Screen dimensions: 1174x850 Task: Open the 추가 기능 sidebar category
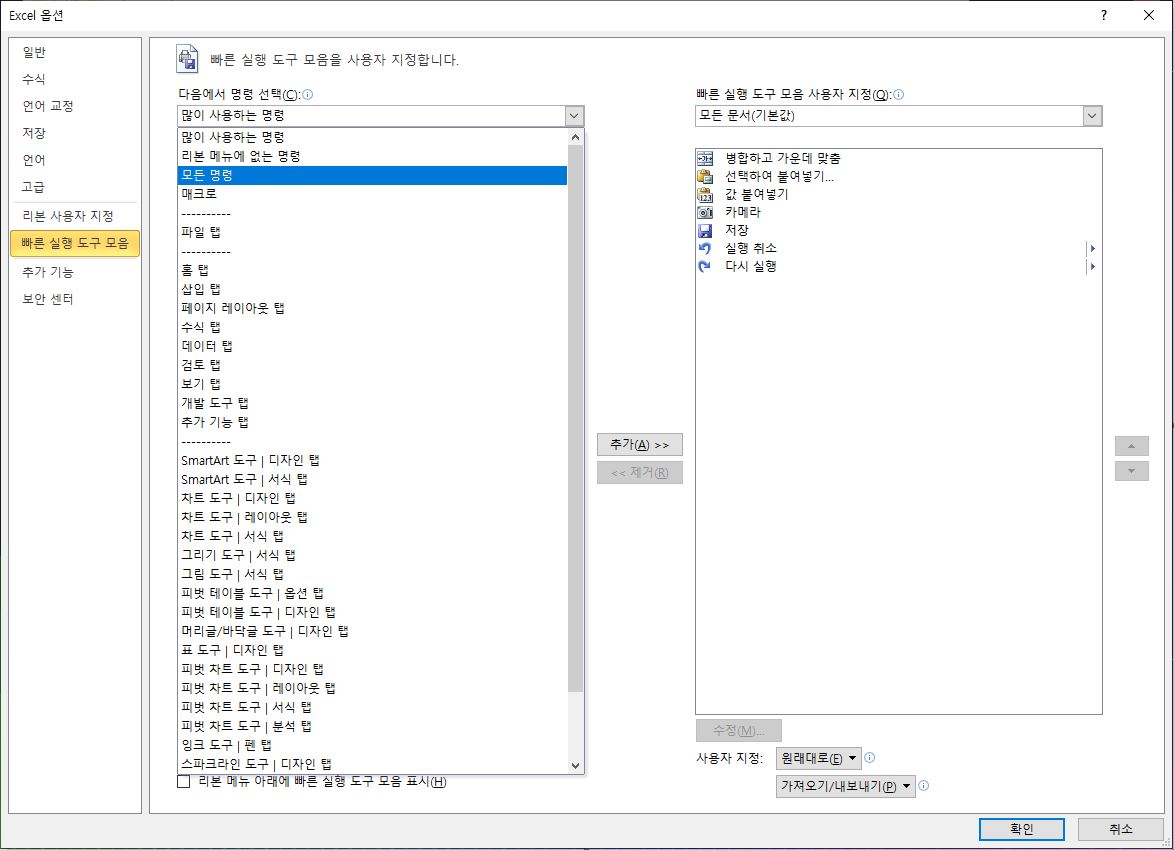(x=74, y=272)
